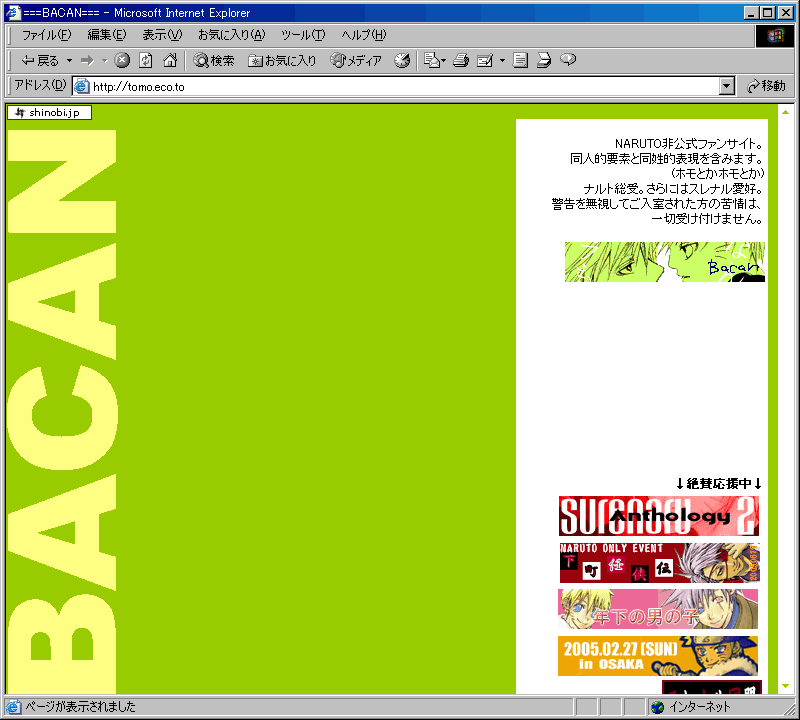Open the 年下の男の子 banner link
Screen dimensions: 800x720
pyautogui.click(x=658, y=609)
